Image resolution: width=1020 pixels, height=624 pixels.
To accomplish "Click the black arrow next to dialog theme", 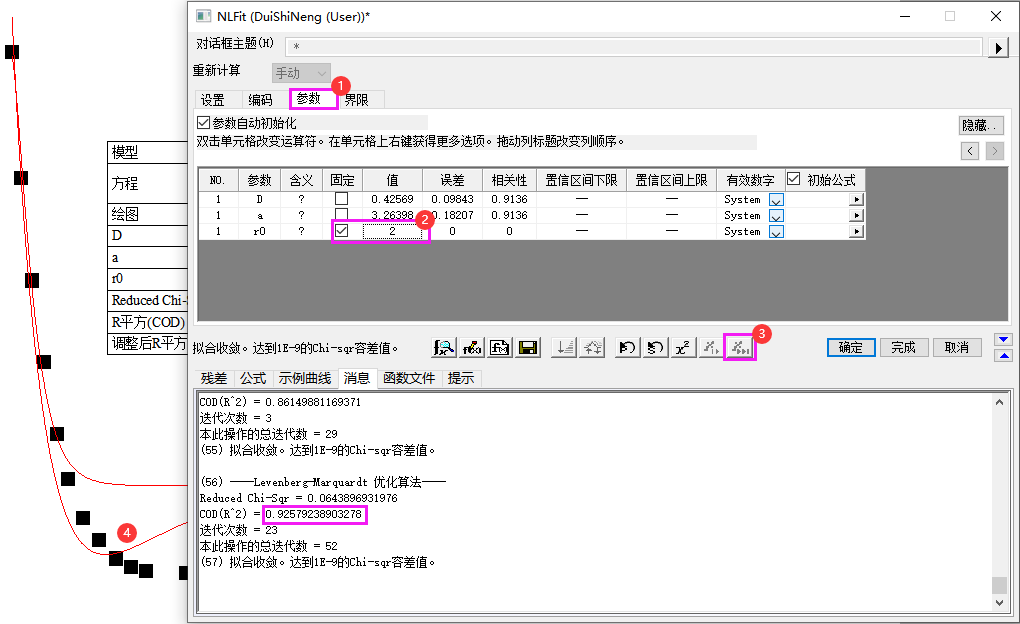I will tap(998, 47).
